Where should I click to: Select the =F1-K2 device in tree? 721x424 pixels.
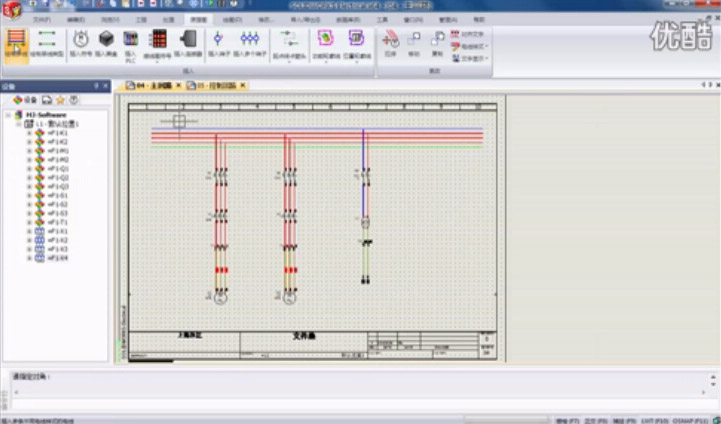(x=58, y=142)
